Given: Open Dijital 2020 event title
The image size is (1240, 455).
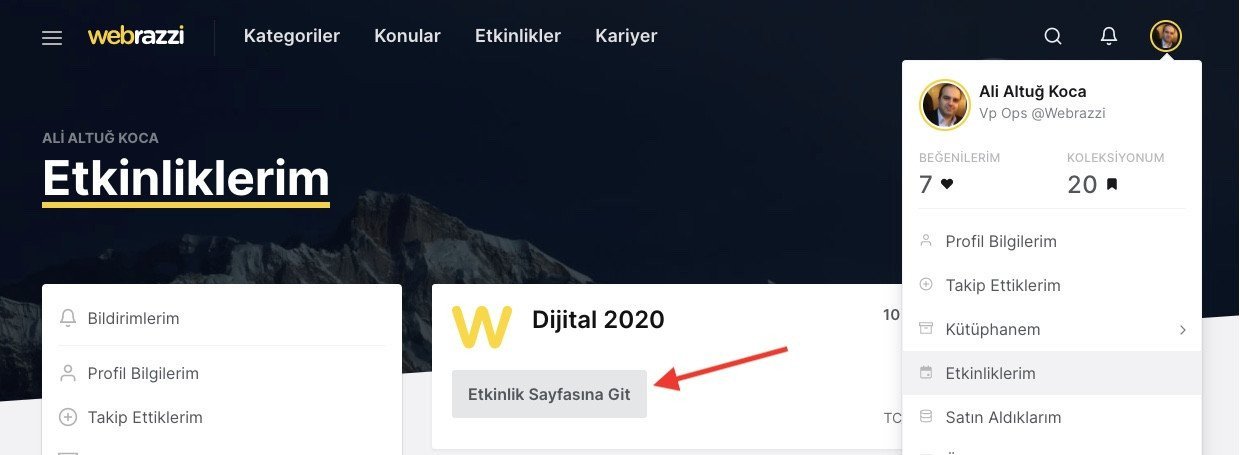Looking at the screenshot, I should pyautogui.click(x=598, y=319).
